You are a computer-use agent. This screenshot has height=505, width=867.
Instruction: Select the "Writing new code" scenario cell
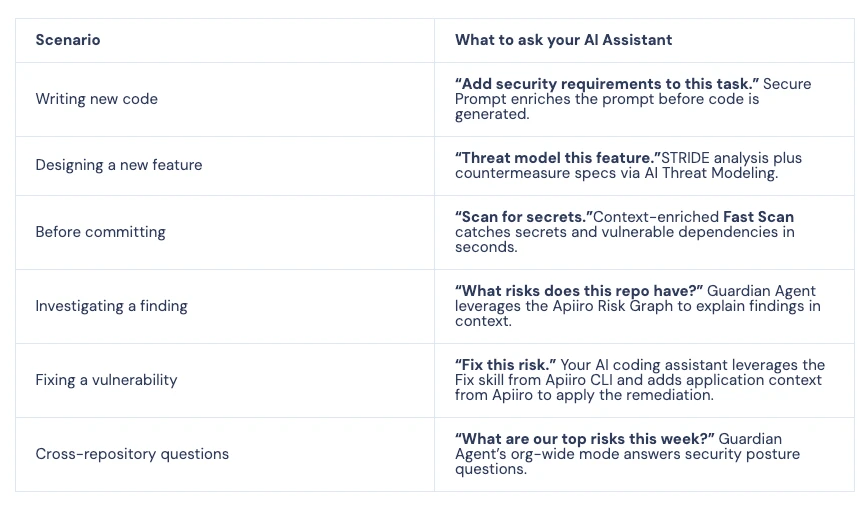coord(96,99)
